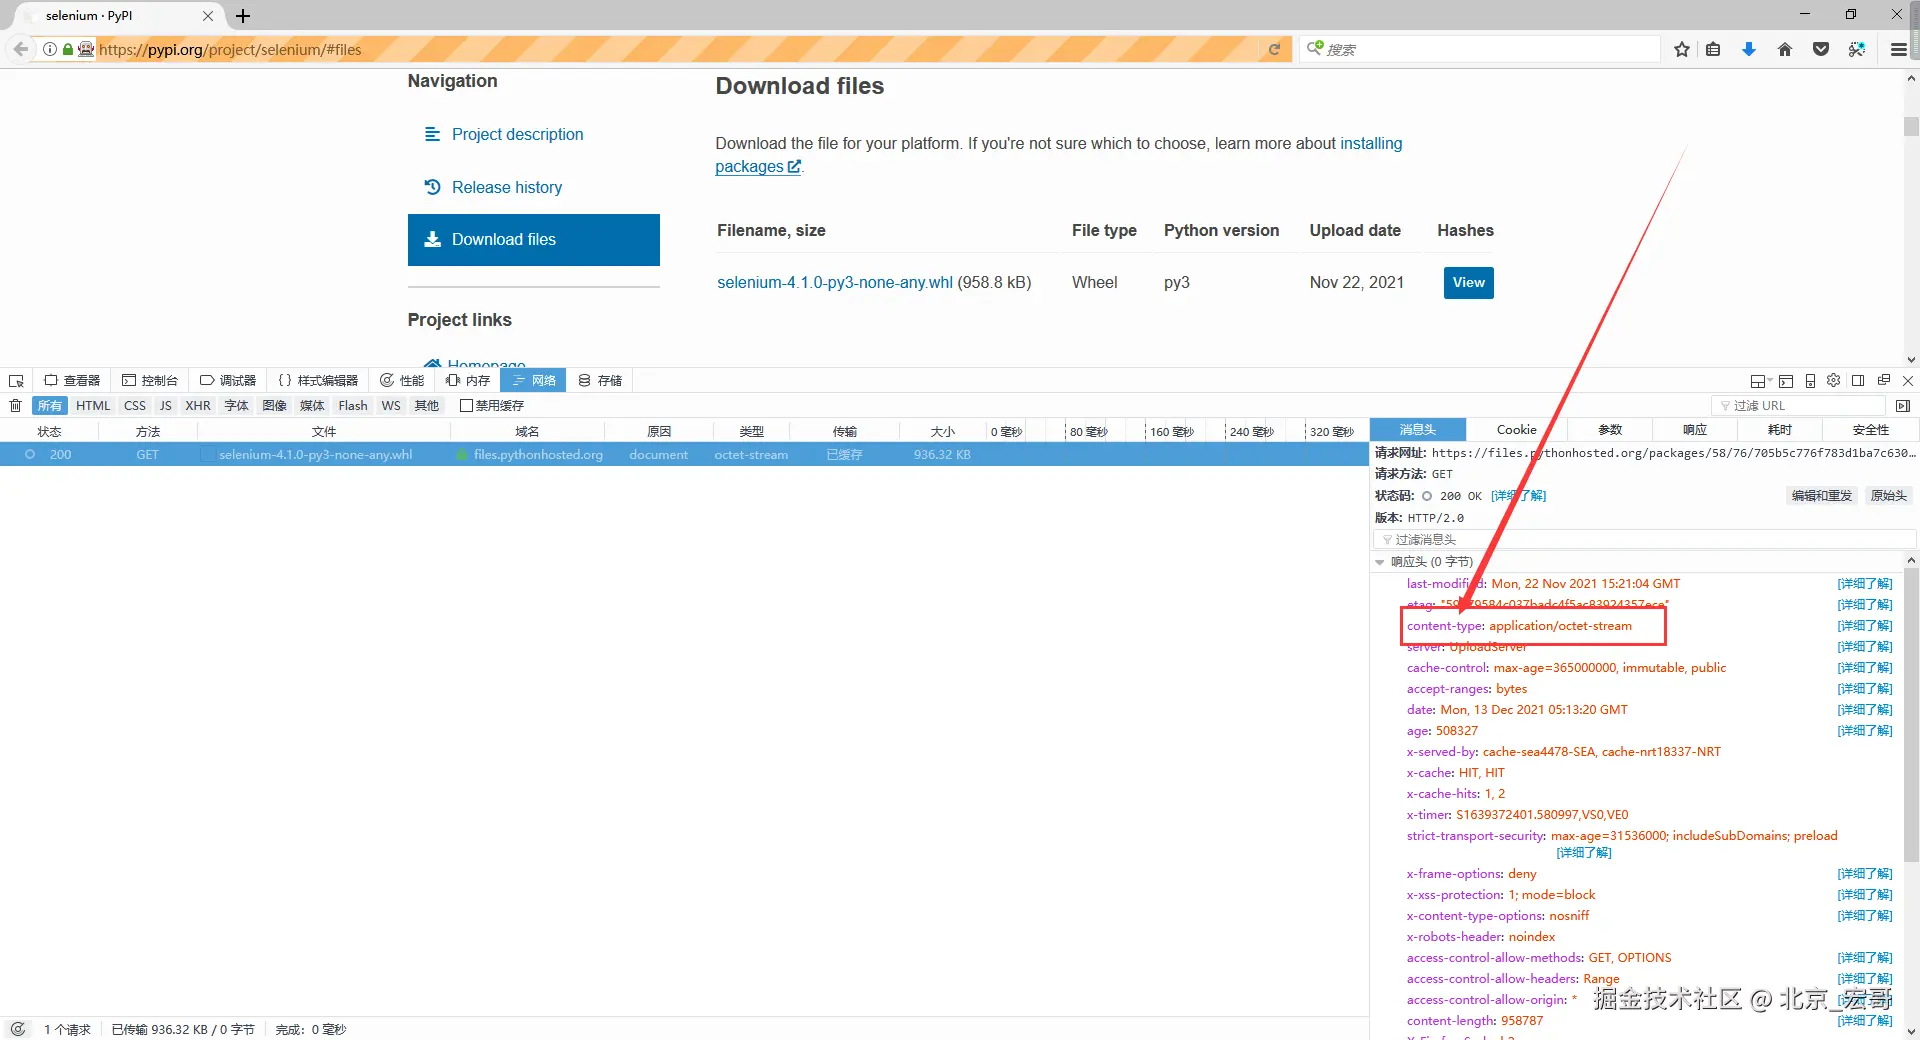Open the 响应 response details tab

click(1695, 430)
